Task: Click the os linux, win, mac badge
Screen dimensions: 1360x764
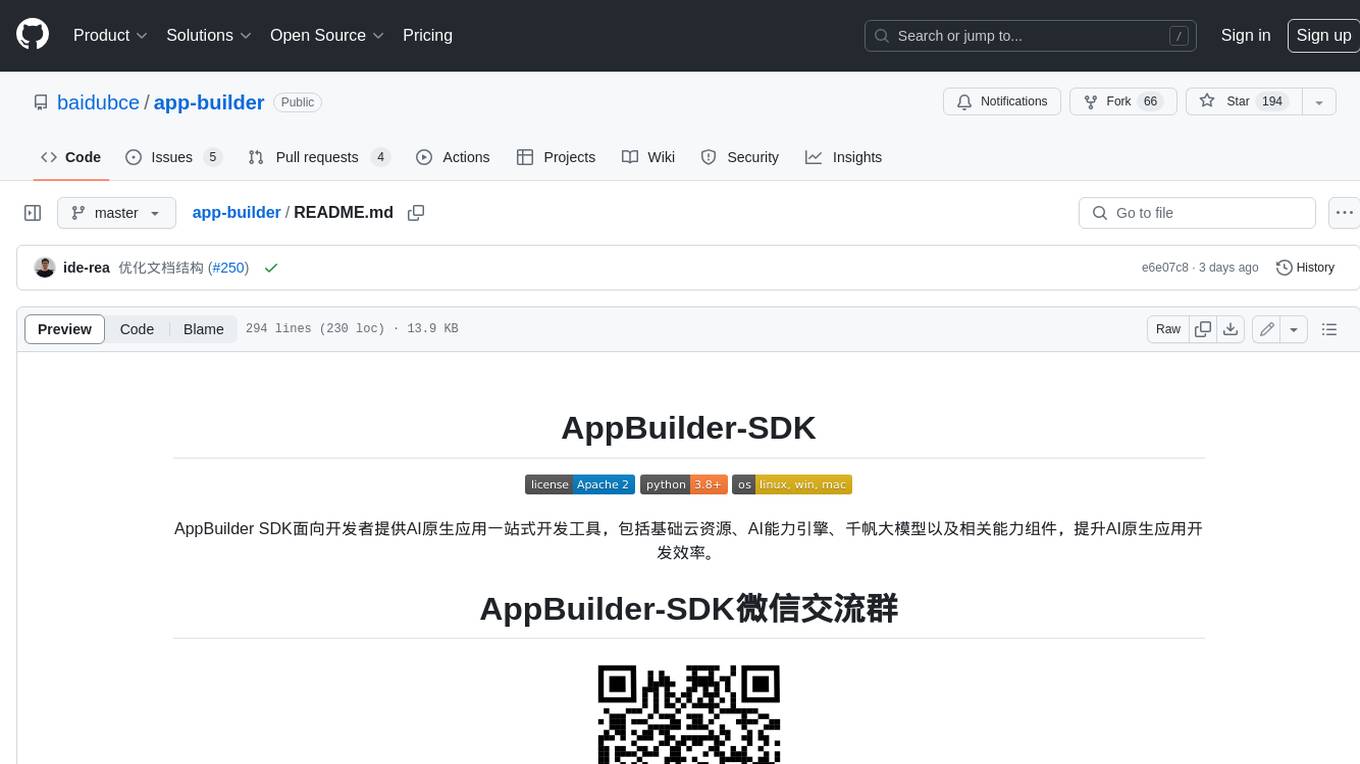Action: point(792,484)
